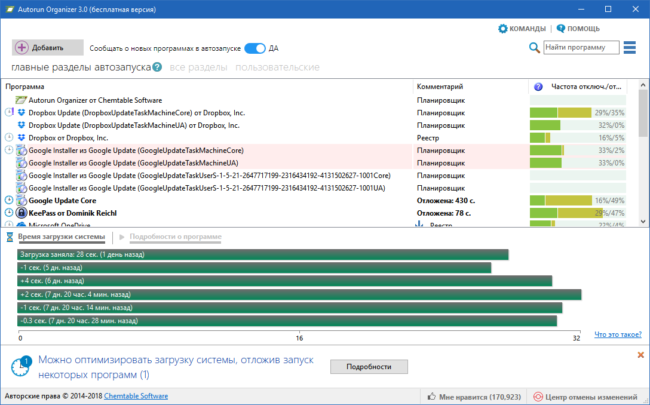Click Подробности button in optimization banner
This screenshot has width=650, height=405.
coord(369,366)
